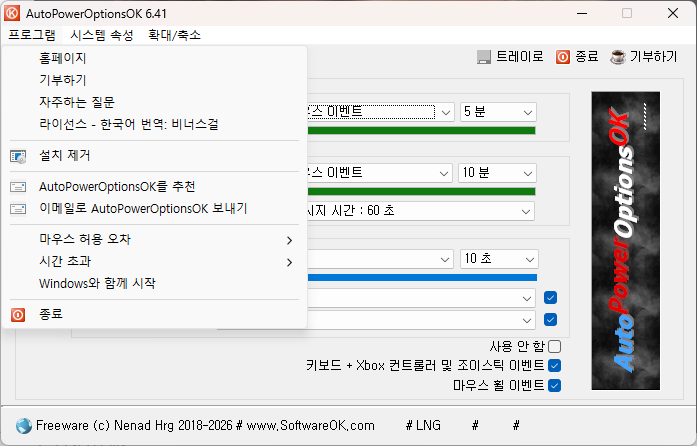Open the event dropdown beside 10 분

pos(380,173)
